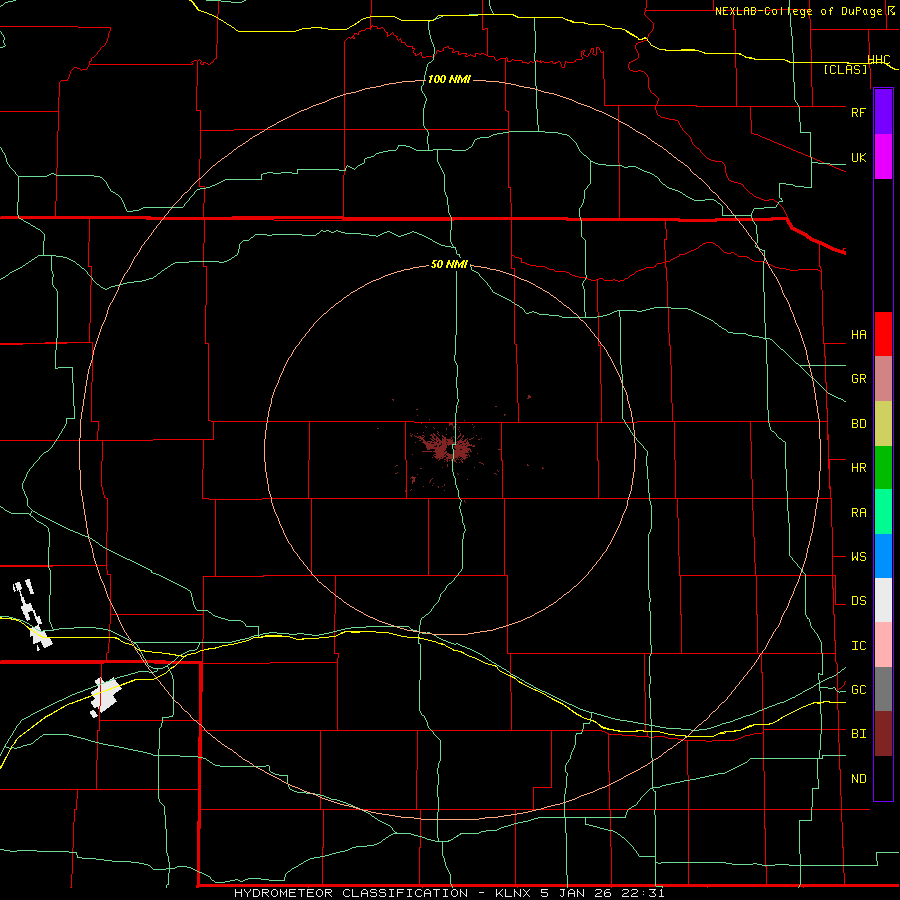The height and width of the screenshot is (900, 900).
Task: Click the WS blue legend color swatch
Action: 883,556
